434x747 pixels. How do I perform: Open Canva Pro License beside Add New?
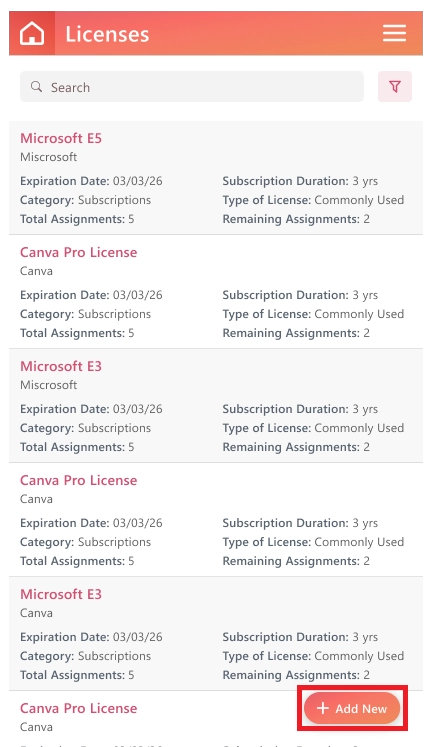[x=79, y=708]
